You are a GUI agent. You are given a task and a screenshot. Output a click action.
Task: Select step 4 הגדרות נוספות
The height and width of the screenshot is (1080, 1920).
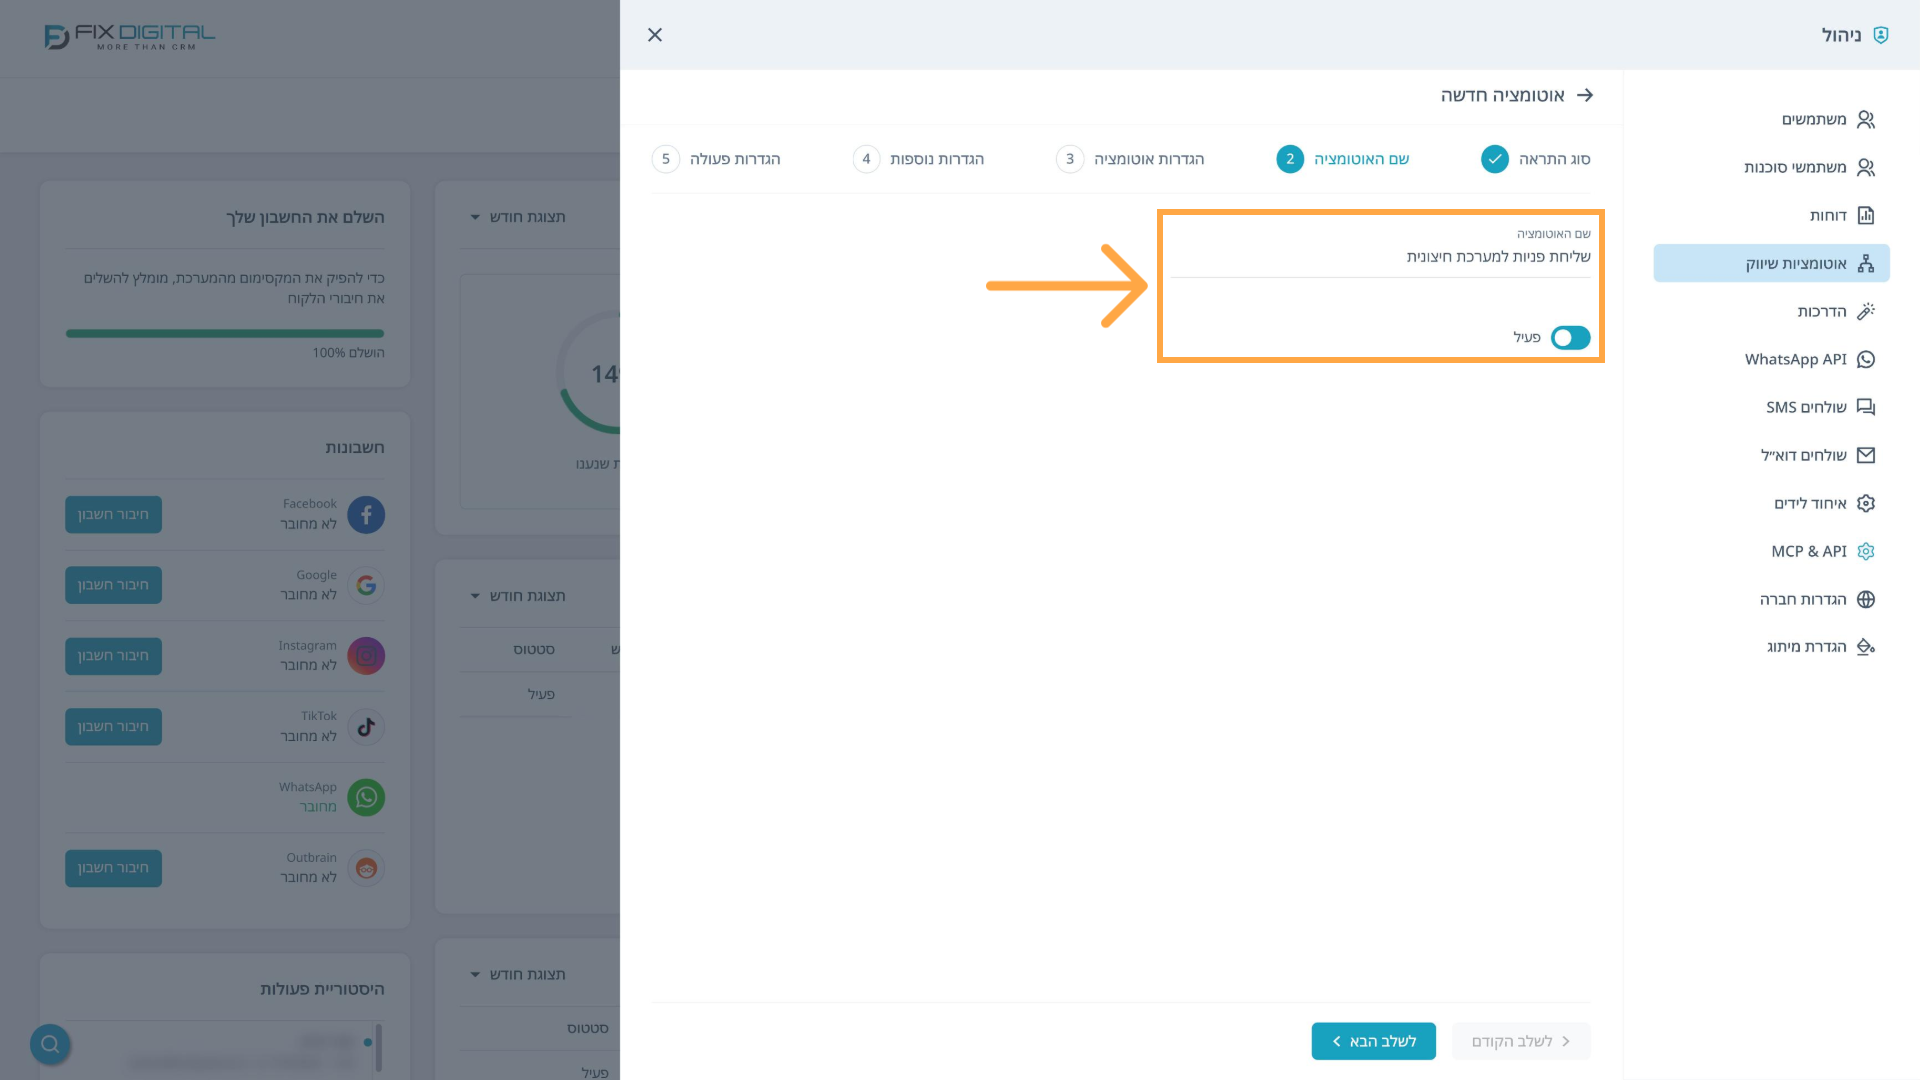click(918, 159)
